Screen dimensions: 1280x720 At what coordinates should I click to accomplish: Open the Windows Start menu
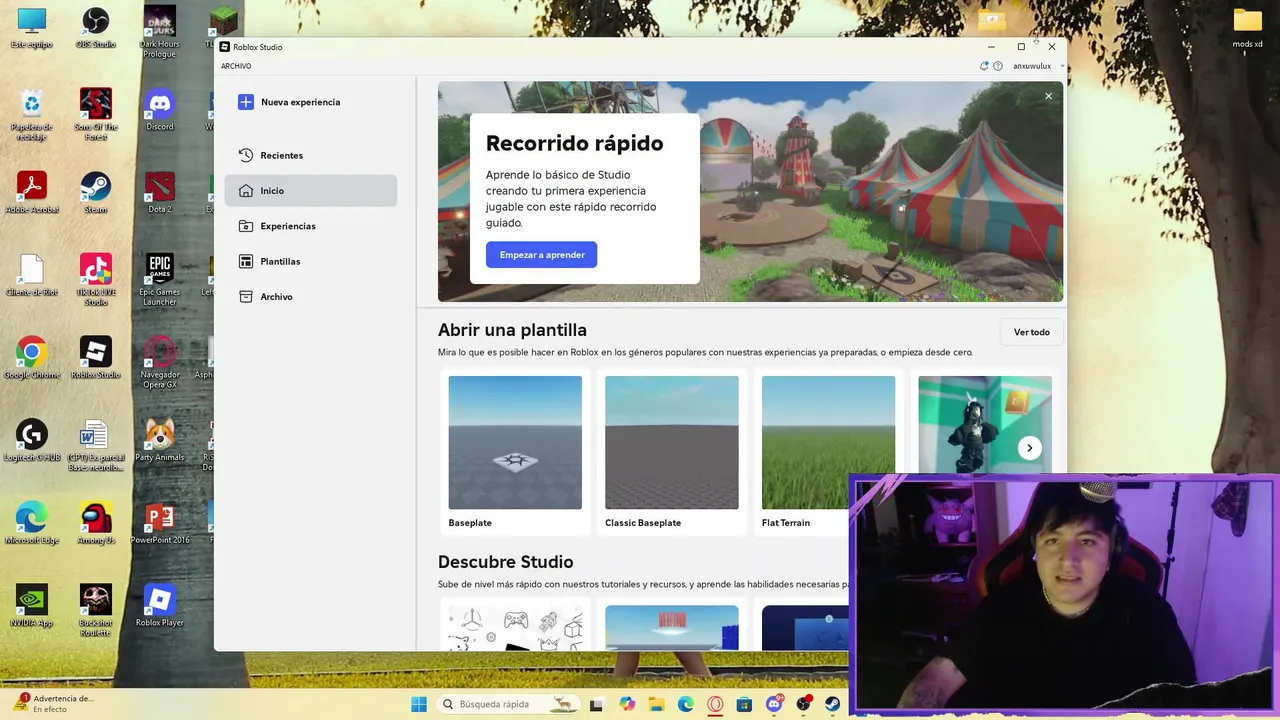(x=419, y=704)
